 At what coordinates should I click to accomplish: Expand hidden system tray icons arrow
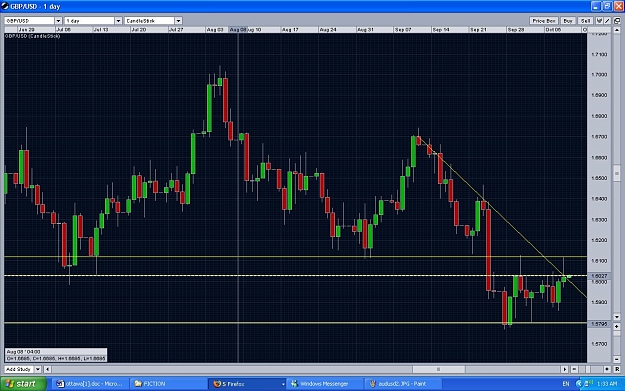[x=579, y=384]
